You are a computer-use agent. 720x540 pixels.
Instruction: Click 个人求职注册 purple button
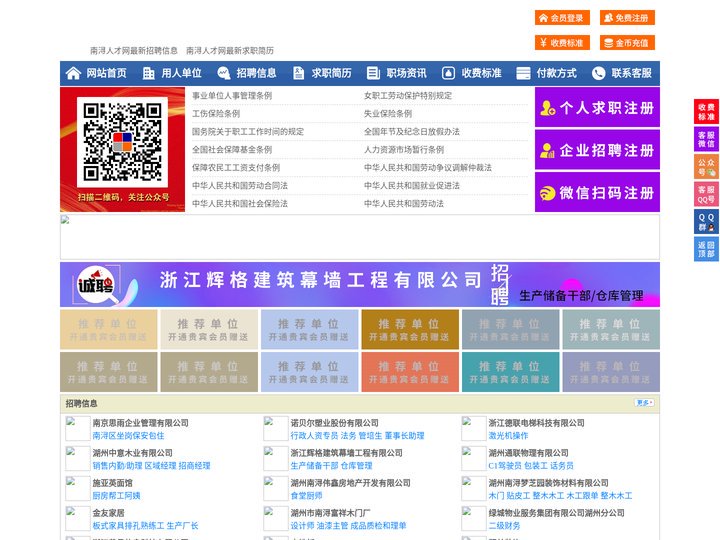[597, 107]
